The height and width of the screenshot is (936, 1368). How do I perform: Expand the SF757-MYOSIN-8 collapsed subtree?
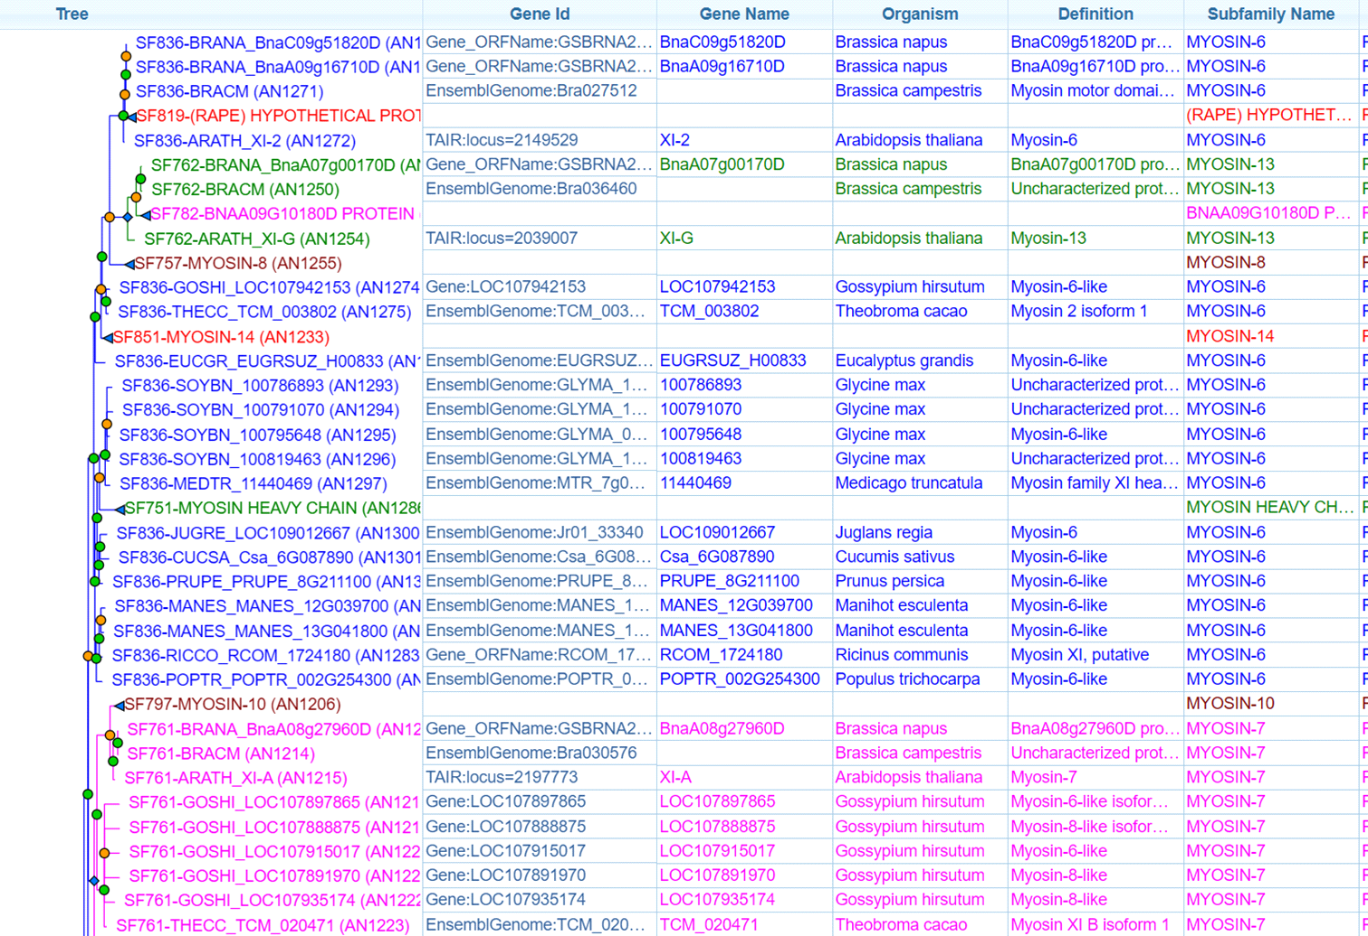coord(129,264)
